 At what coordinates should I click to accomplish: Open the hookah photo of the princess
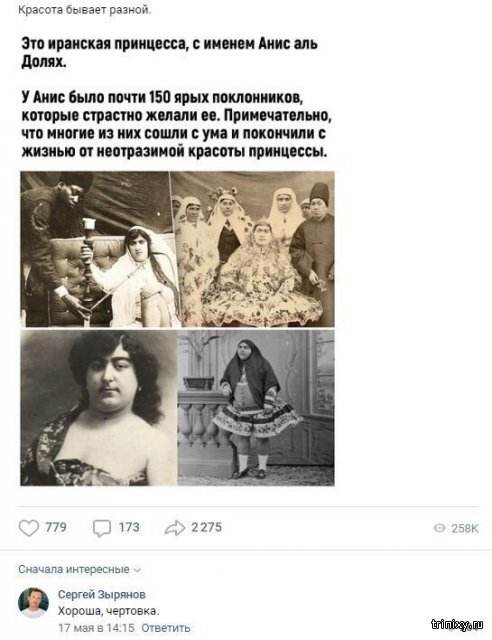tap(95, 249)
